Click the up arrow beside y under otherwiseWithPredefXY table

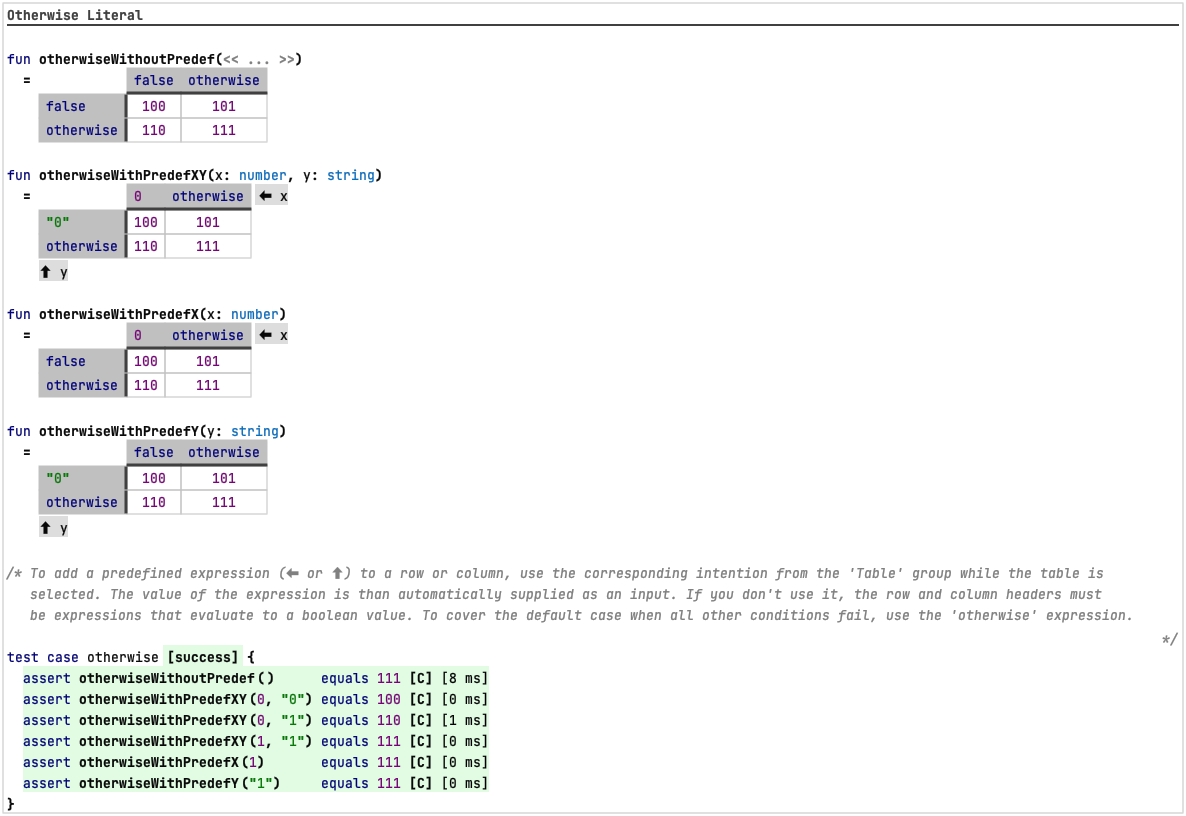click(45, 271)
